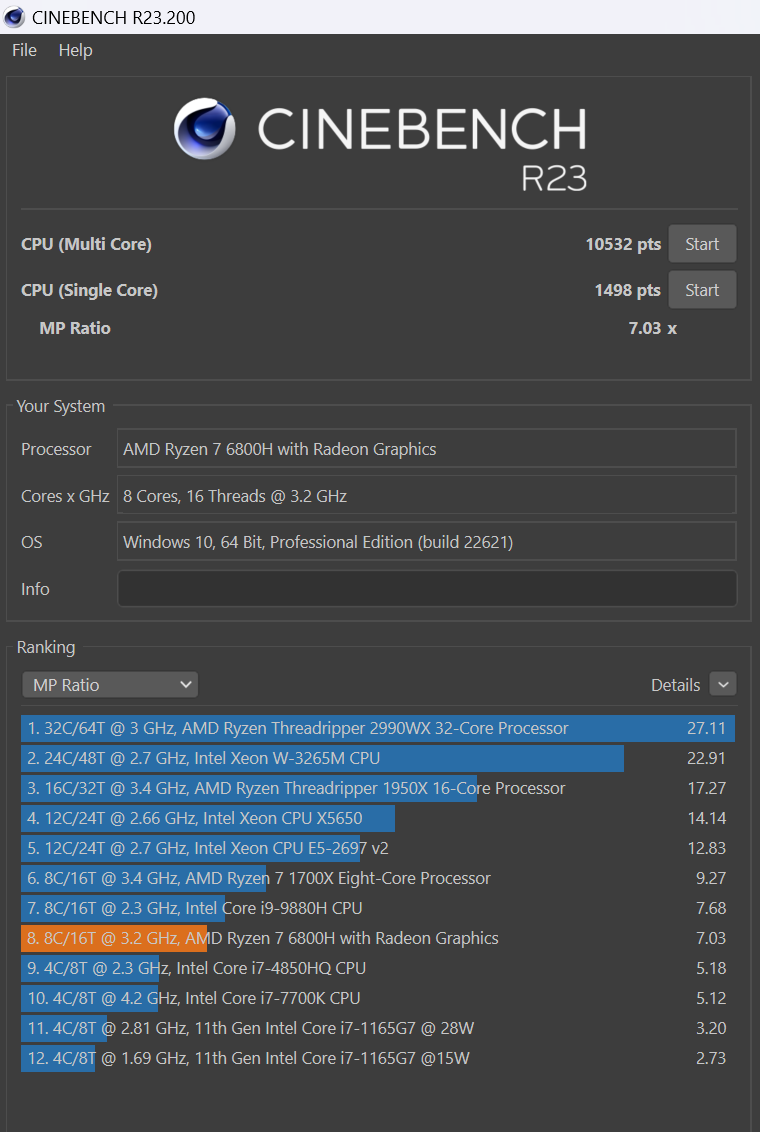Screen dimensions: 760x1132
Task: Select the i7-1165G7 @15W ranking row
Action: [378, 1058]
